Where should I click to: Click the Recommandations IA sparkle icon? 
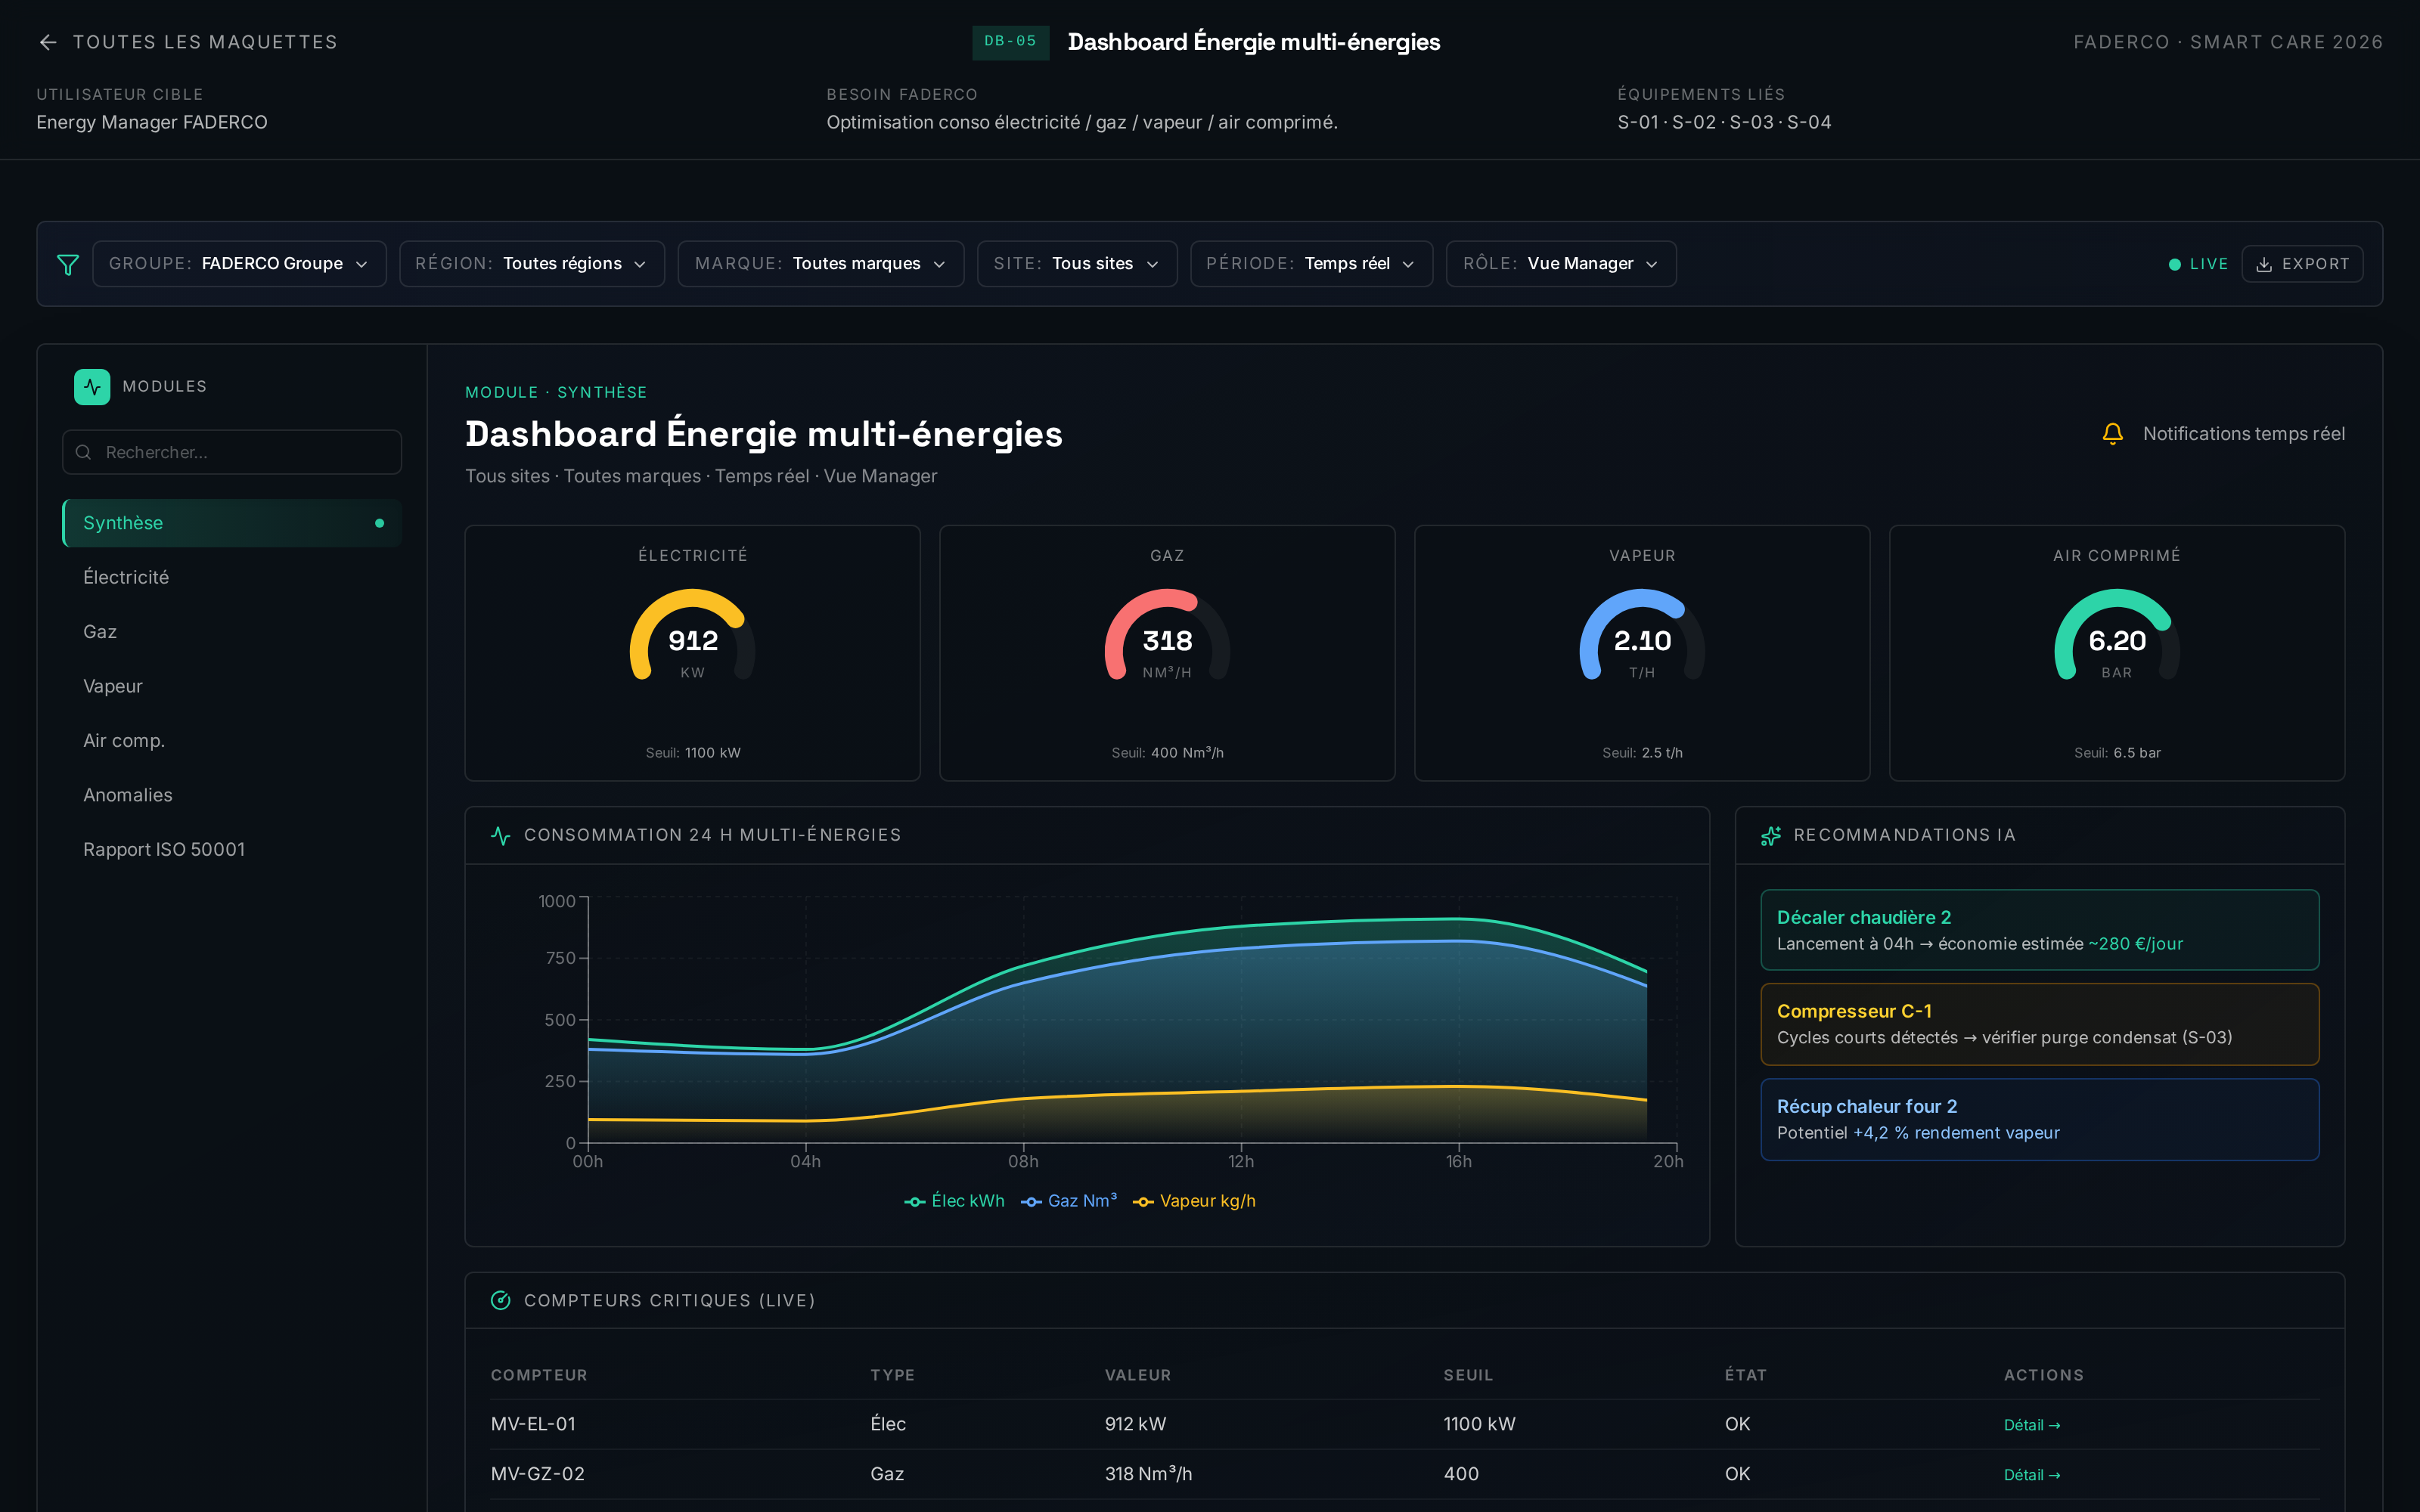point(1771,835)
